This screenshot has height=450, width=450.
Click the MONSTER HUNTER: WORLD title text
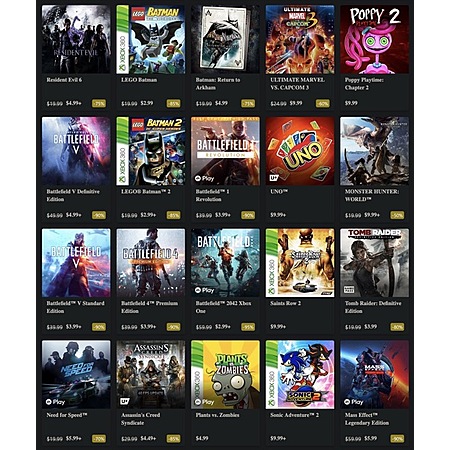[372, 195]
